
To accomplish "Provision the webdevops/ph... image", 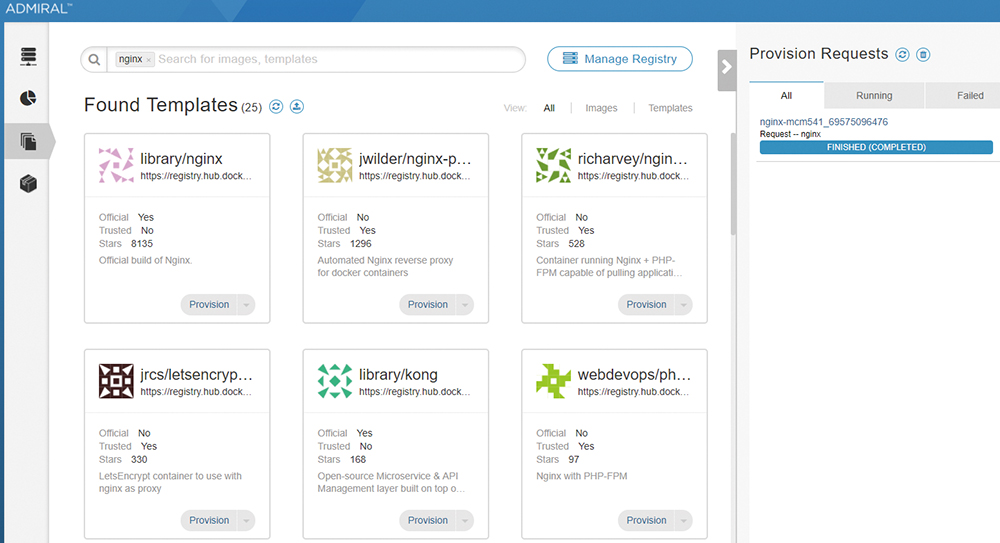I will (x=646, y=520).
